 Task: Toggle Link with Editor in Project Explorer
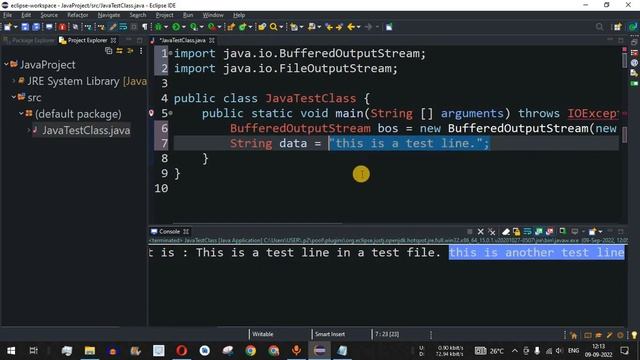119,51
